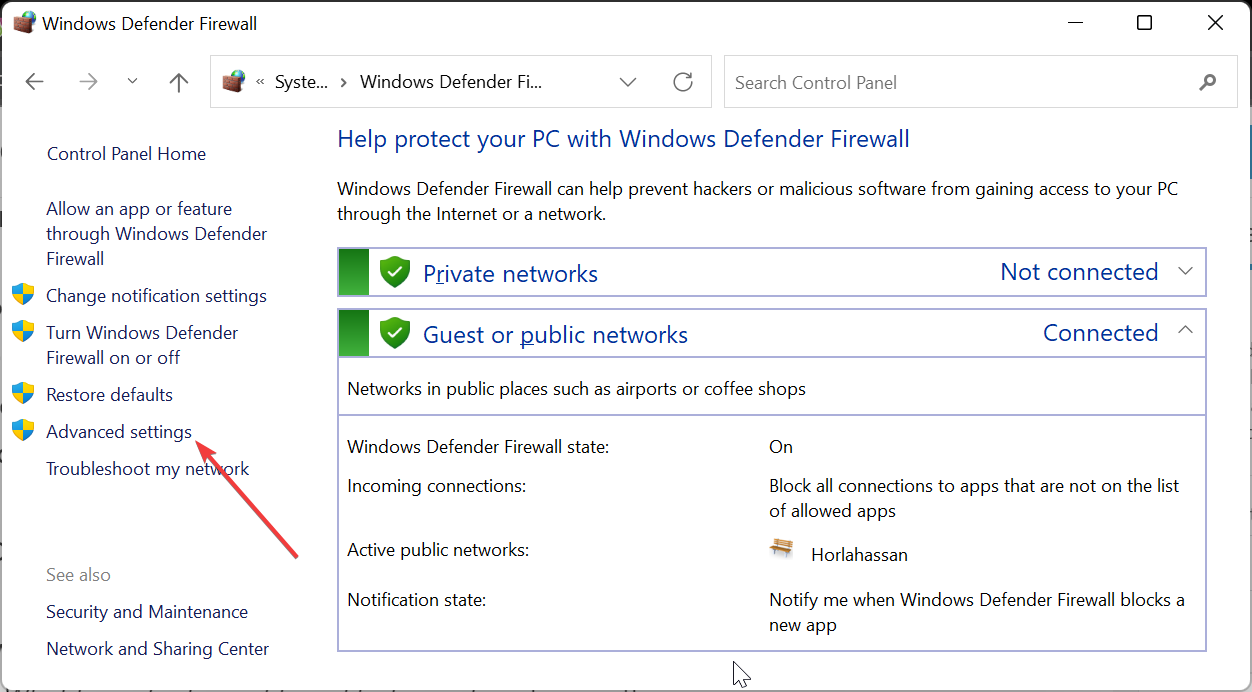Image resolution: width=1252 pixels, height=692 pixels.
Task: Click the Notification state label
Action: (416, 600)
